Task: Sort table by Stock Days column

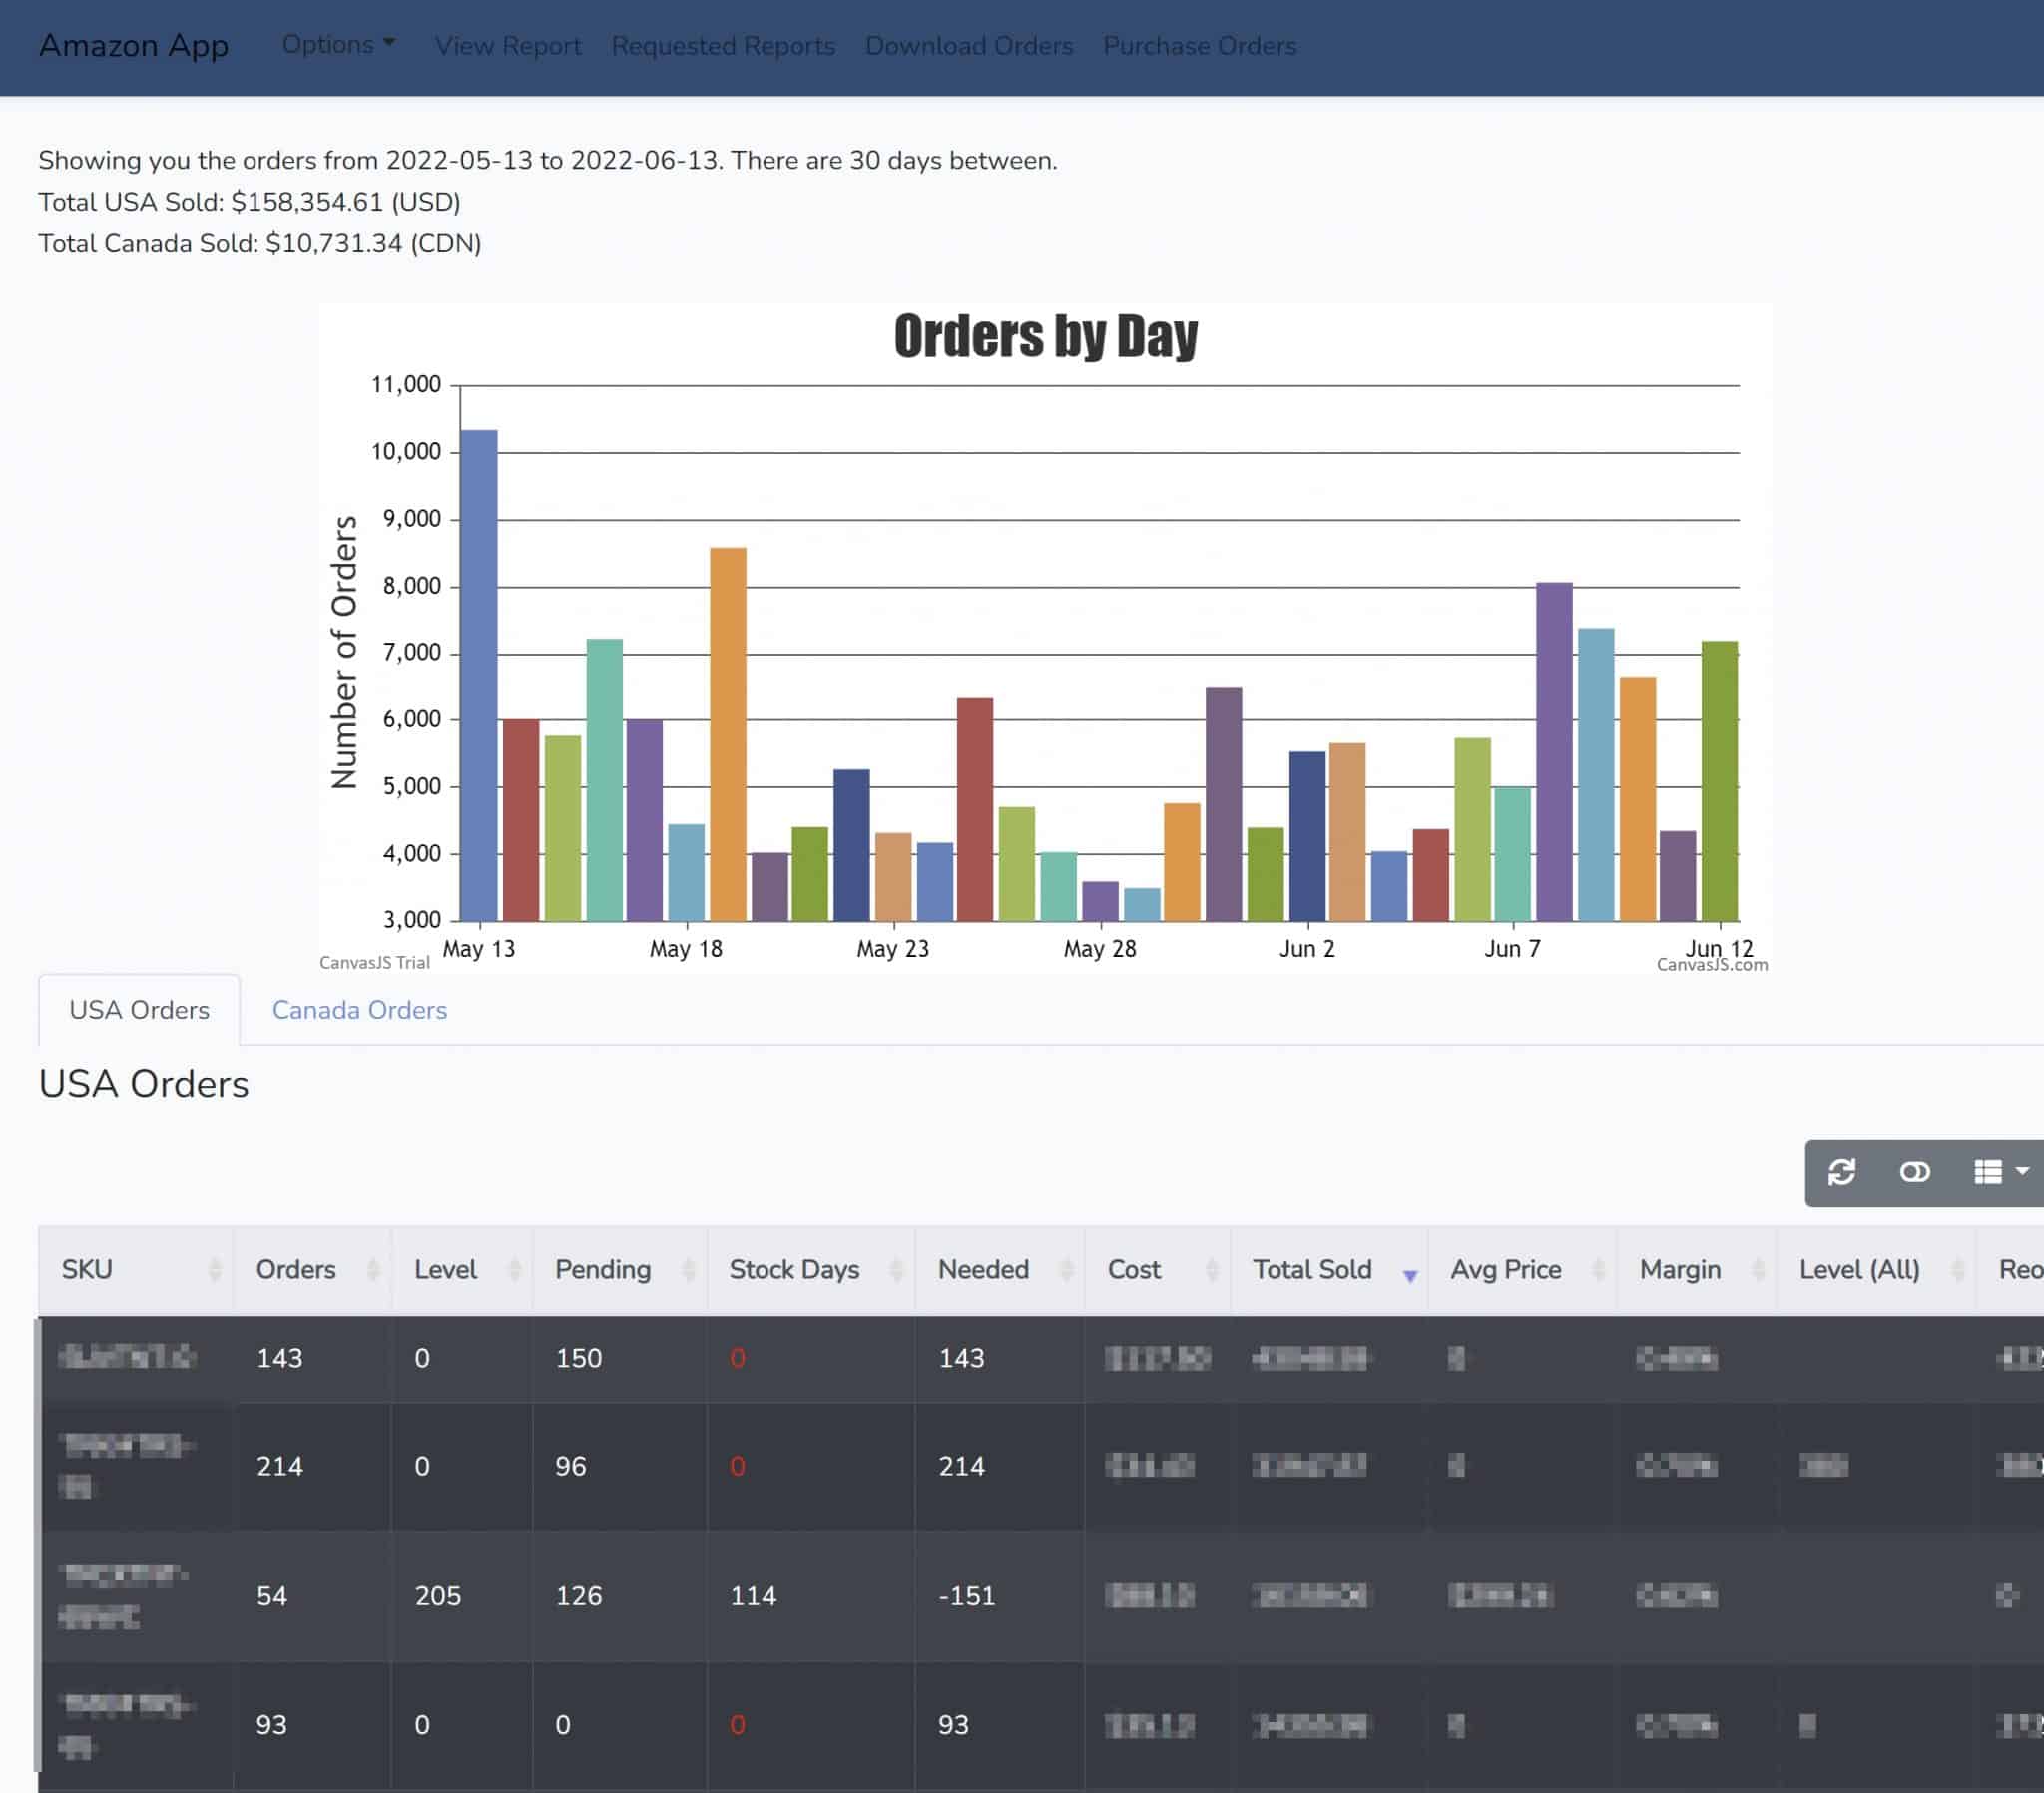Action: (x=811, y=1270)
